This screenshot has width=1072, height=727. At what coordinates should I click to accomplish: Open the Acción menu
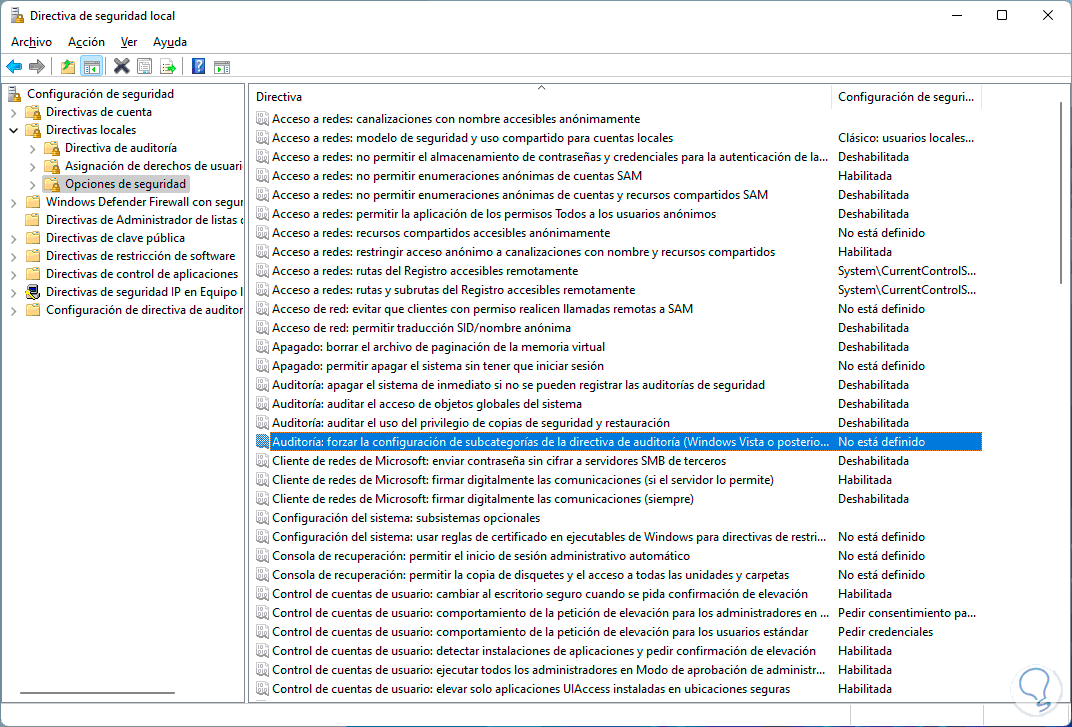point(86,42)
